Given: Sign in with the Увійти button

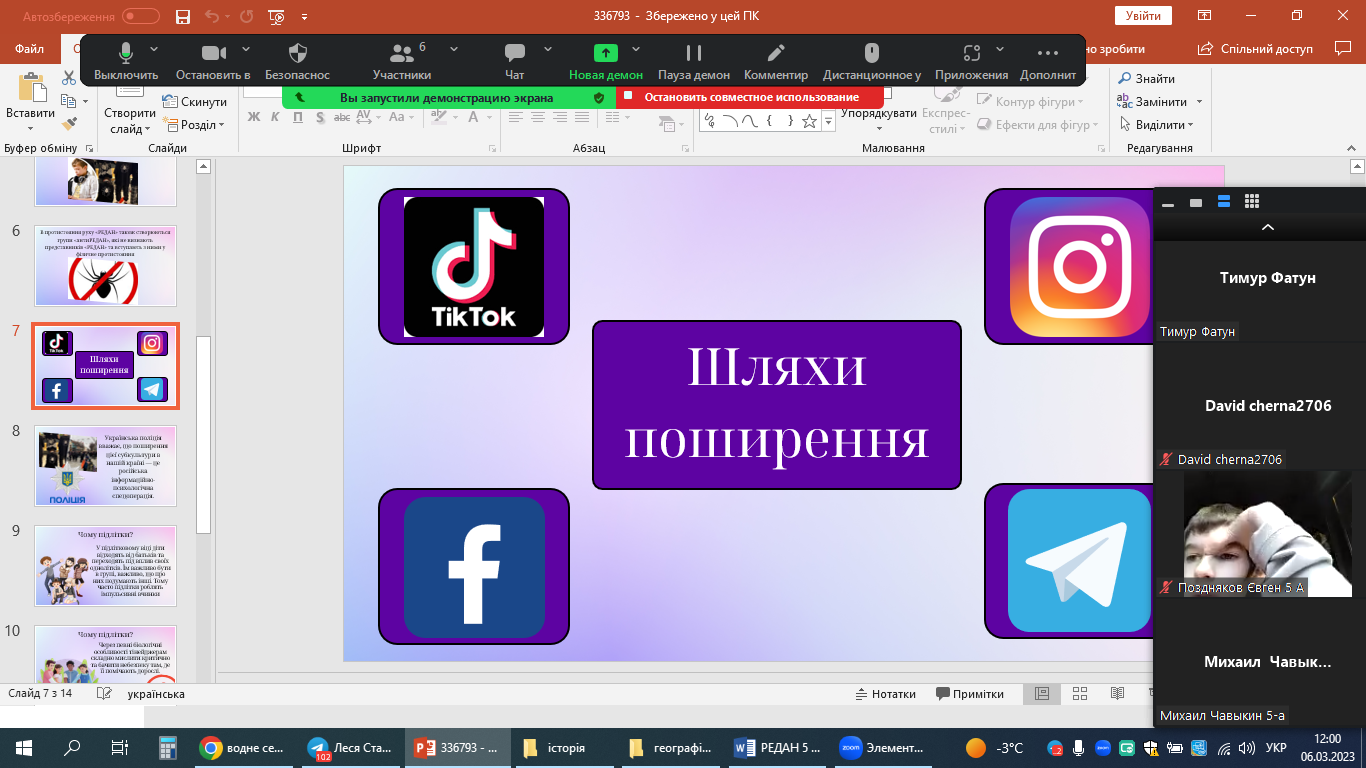Looking at the screenshot, I should point(1143,16).
